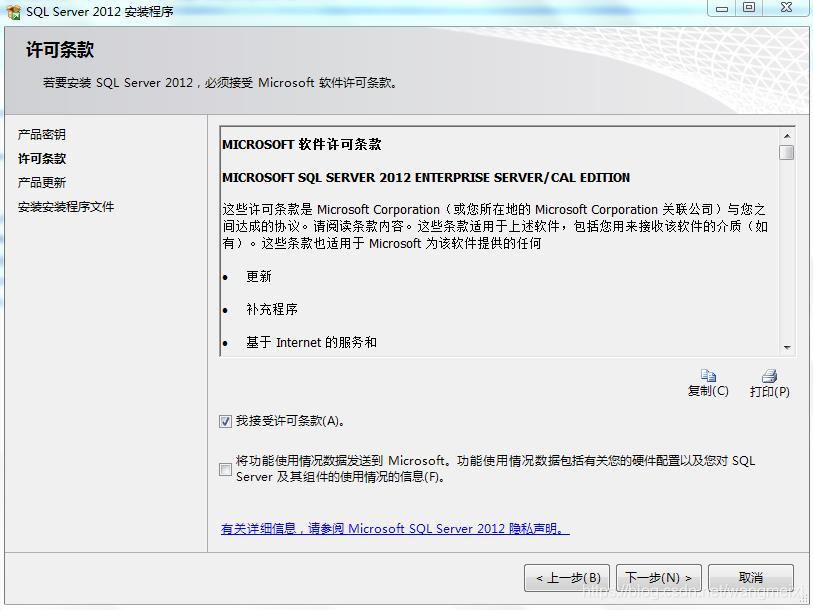
Task: Select the 许可条款 step in the sidebar
Action: pos(42,159)
